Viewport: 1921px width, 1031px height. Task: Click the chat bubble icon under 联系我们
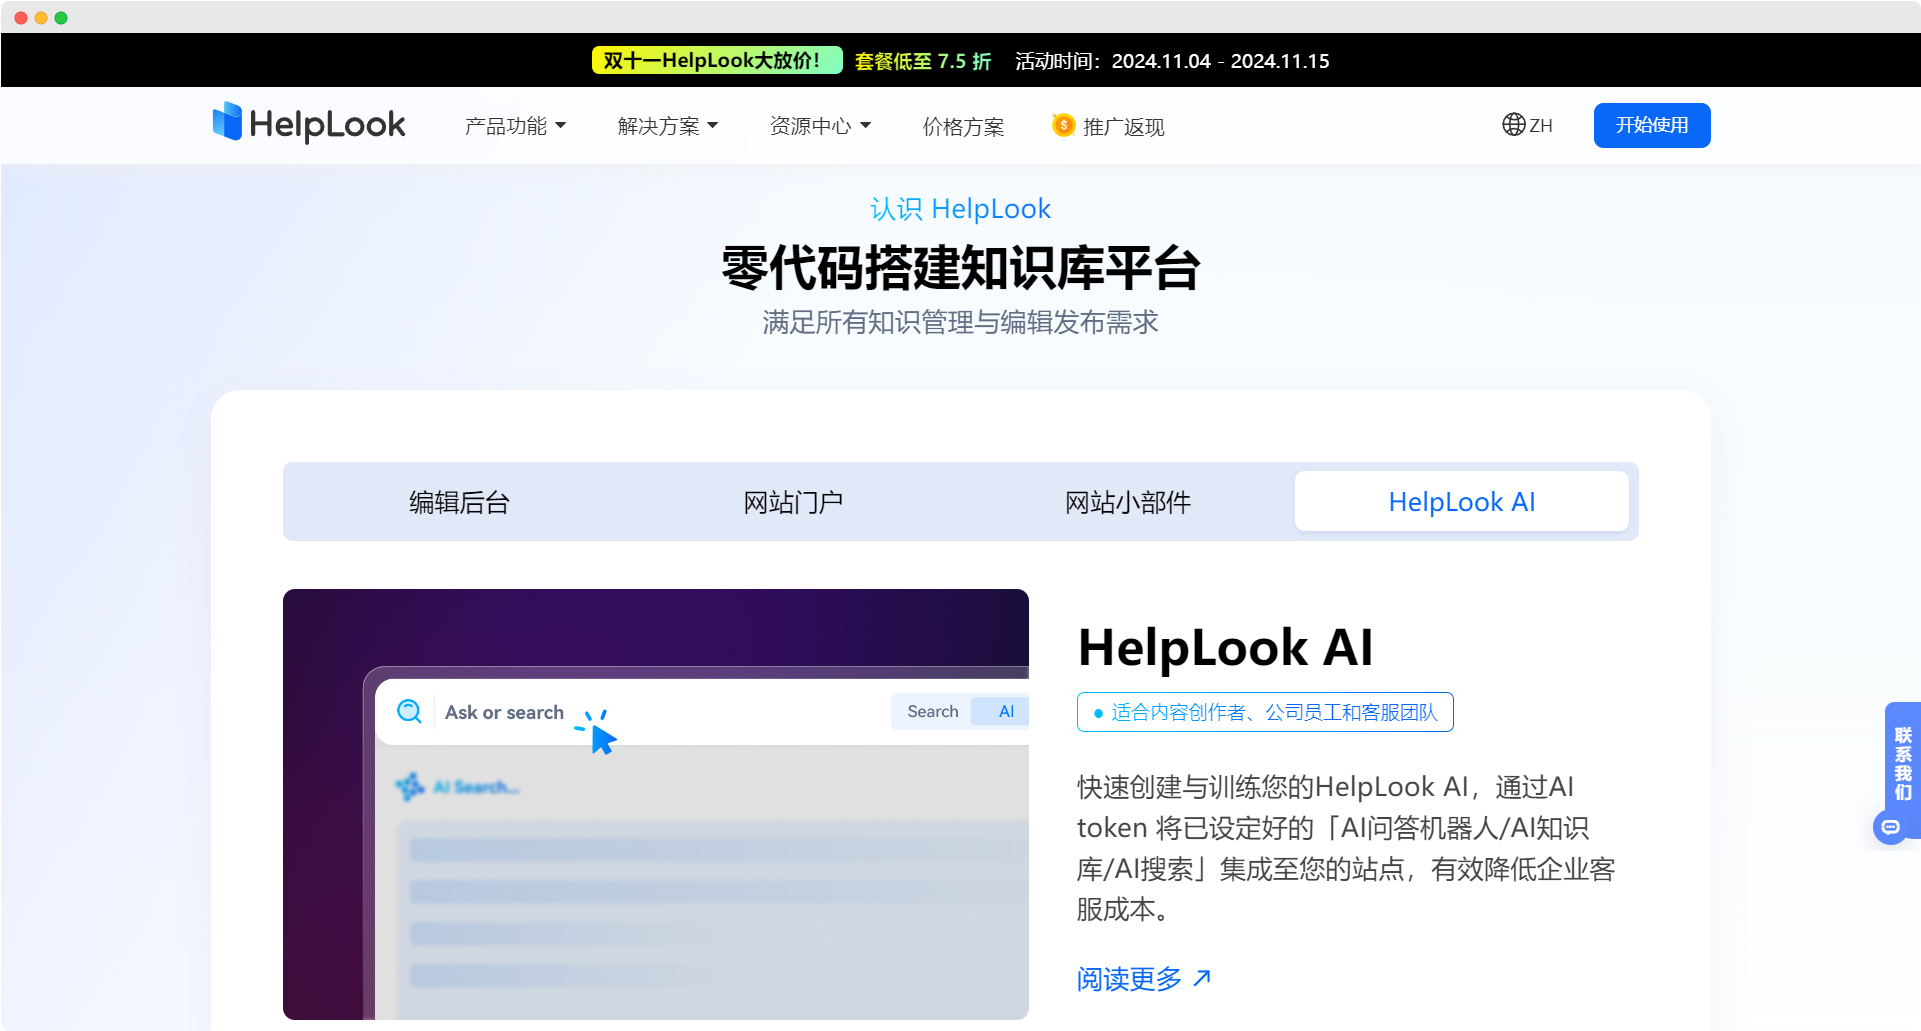[x=1890, y=827]
